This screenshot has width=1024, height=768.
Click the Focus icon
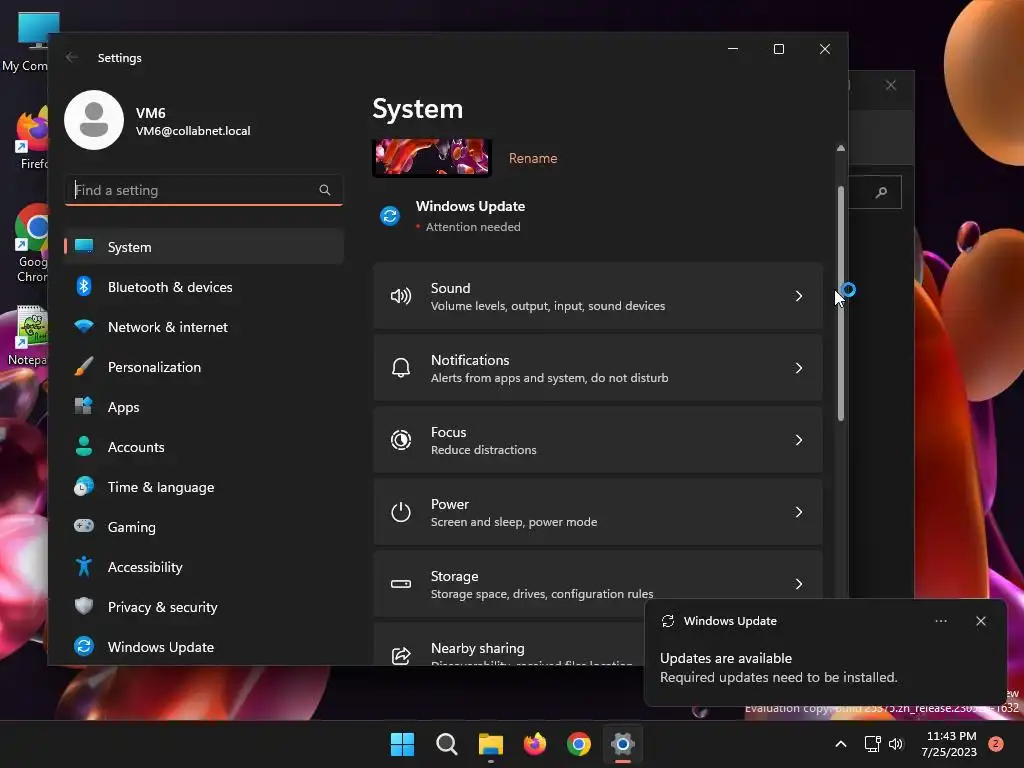click(x=401, y=440)
